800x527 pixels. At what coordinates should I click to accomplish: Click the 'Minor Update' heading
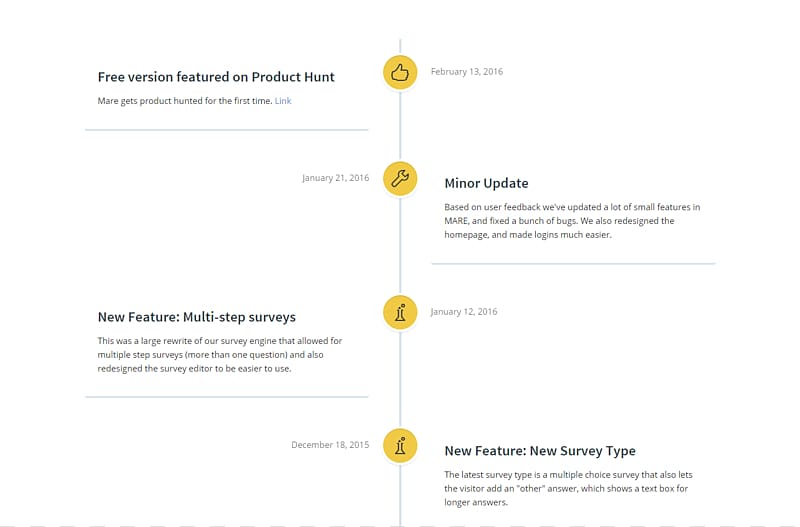click(486, 183)
